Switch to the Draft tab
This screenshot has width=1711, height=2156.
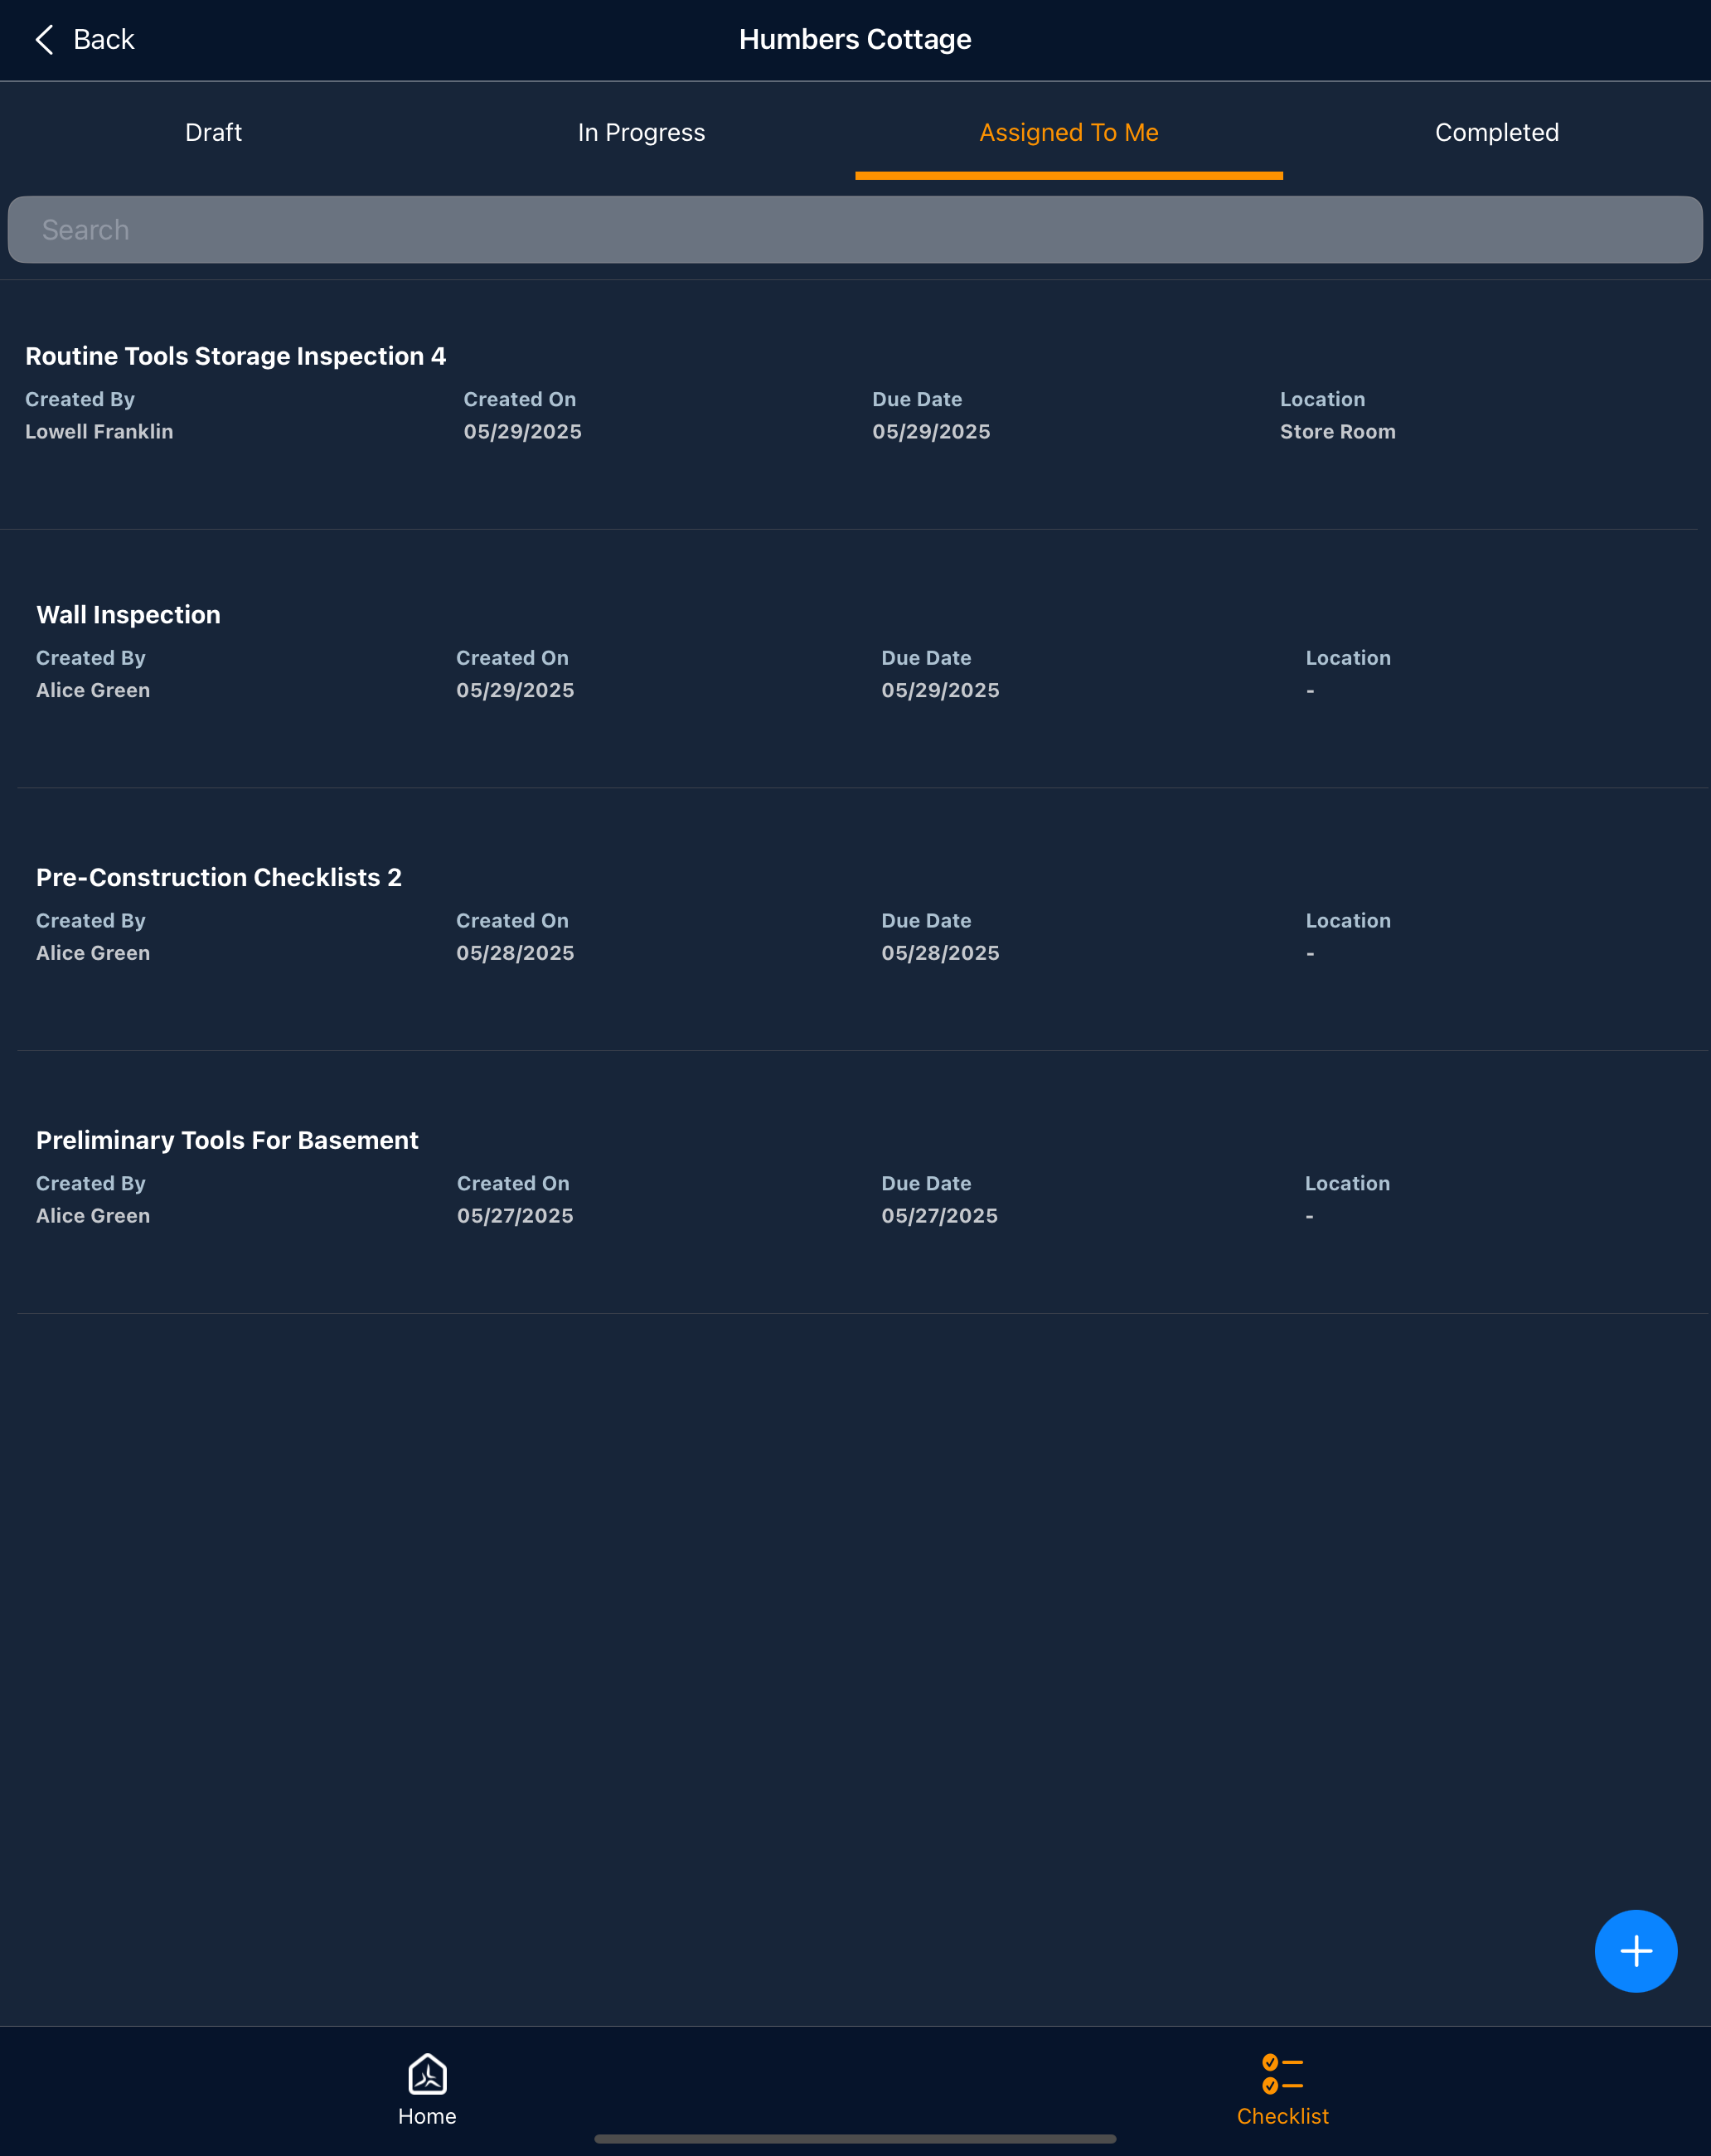pyautogui.click(x=213, y=133)
